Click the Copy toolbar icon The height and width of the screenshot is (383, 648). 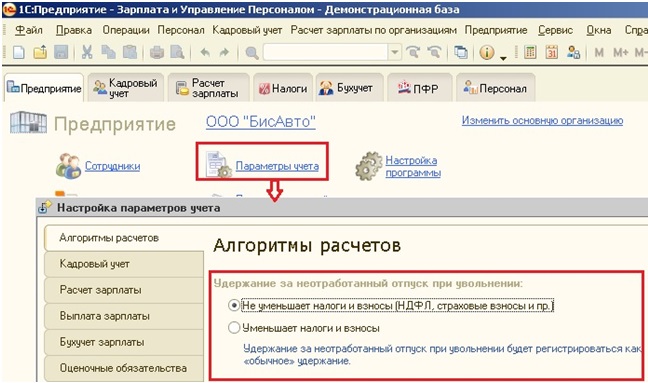click(108, 52)
